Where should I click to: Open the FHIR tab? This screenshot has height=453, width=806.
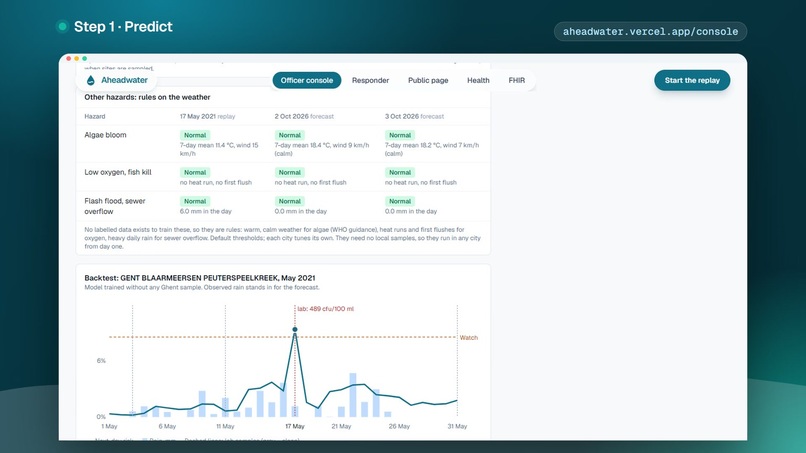pos(517,80)
